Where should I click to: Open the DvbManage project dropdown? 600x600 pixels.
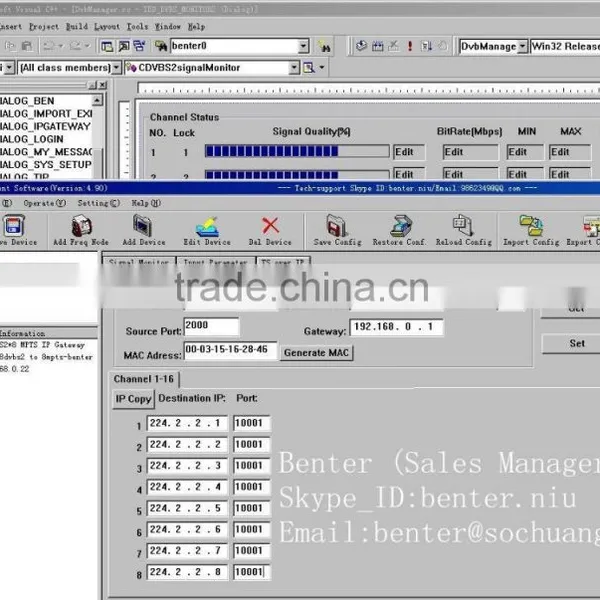[x=523, y=46]
